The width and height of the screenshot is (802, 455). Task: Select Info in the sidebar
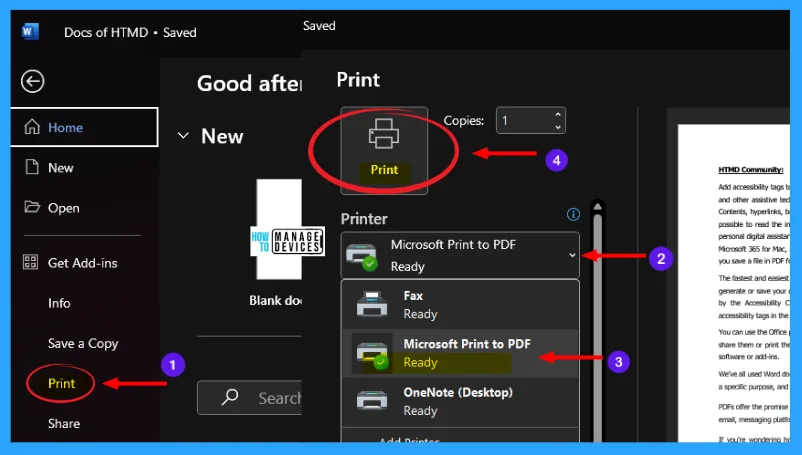click(x=59, y=303)
